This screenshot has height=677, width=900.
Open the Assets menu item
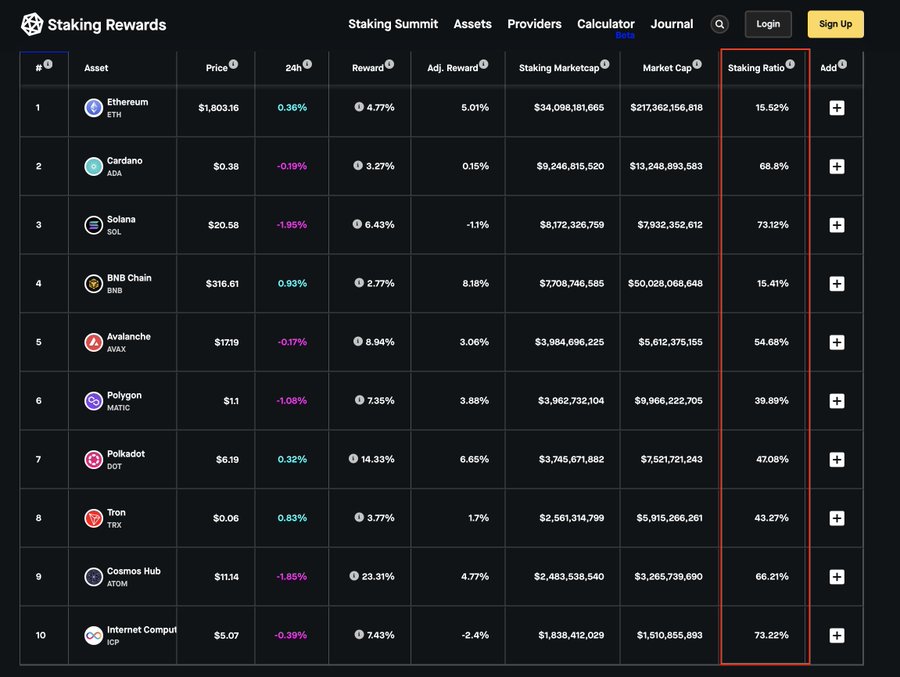(472, 24)
